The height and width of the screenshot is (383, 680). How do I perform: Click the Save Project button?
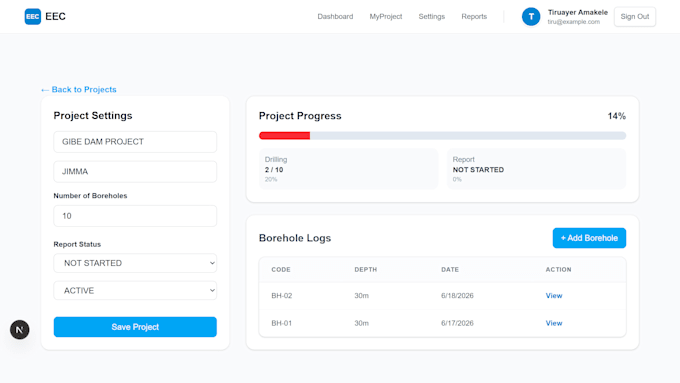click(x=135, y=327)
